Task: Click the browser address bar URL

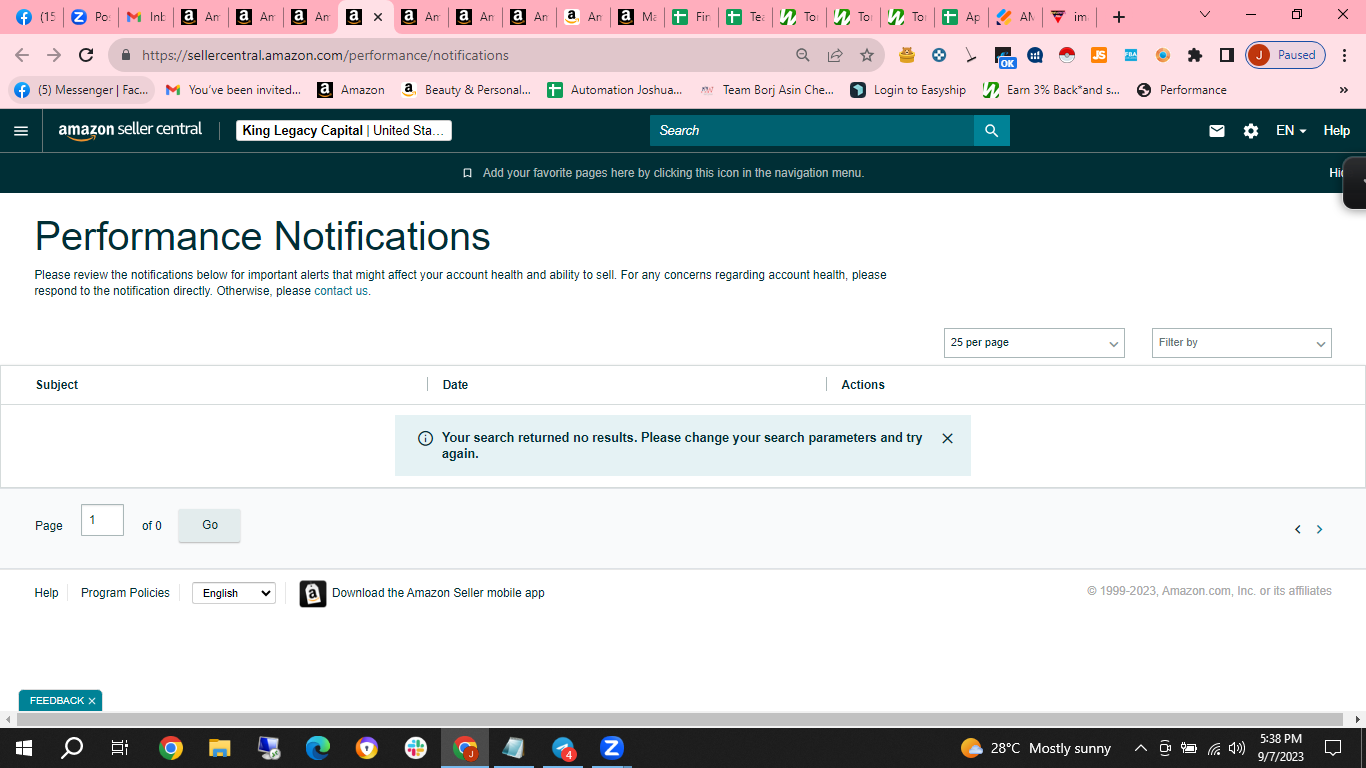Action: tap(325, 55)
